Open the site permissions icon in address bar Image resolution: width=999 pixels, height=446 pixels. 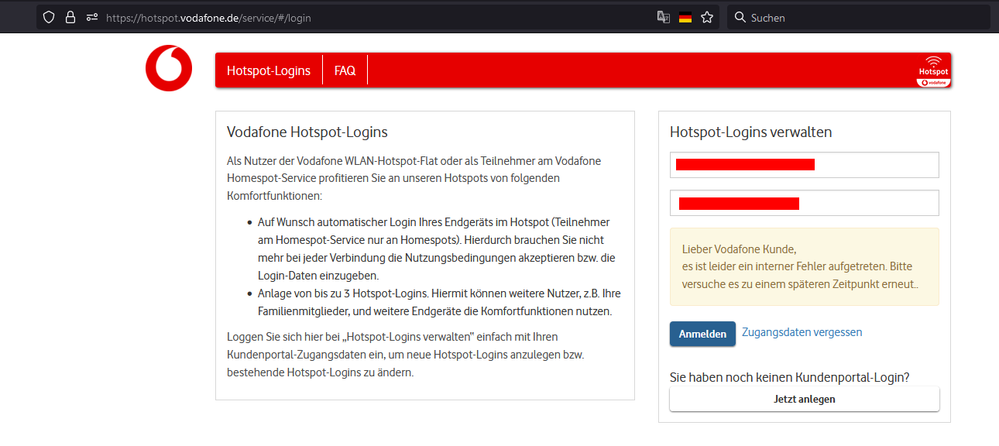click(x=92, y=18)
